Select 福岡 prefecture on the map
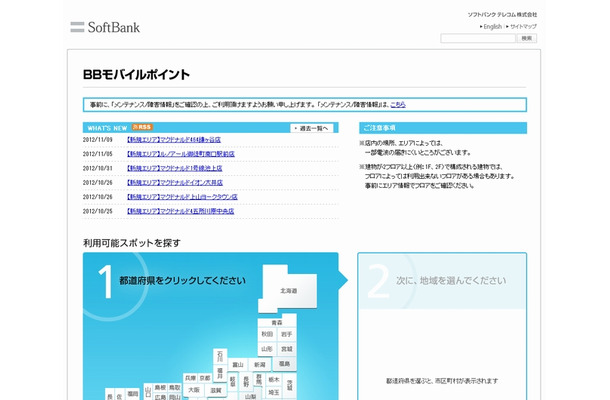This screenshot has height=400, width=610. [132, 394]
